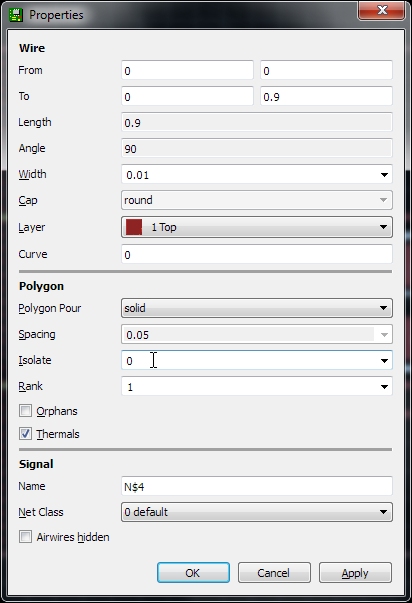The height and width of the screenshot is (603, 412).
Task: Click the red Top layer color swatch
Action: (134, 227)
